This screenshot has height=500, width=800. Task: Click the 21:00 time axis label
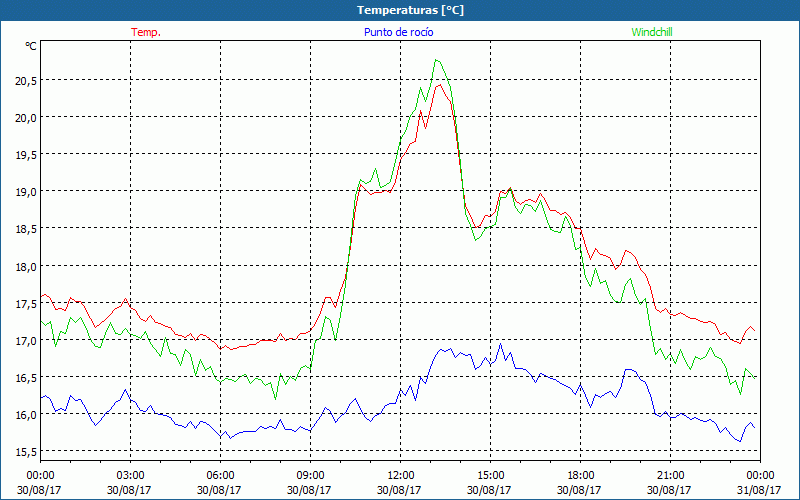[670, 475]
